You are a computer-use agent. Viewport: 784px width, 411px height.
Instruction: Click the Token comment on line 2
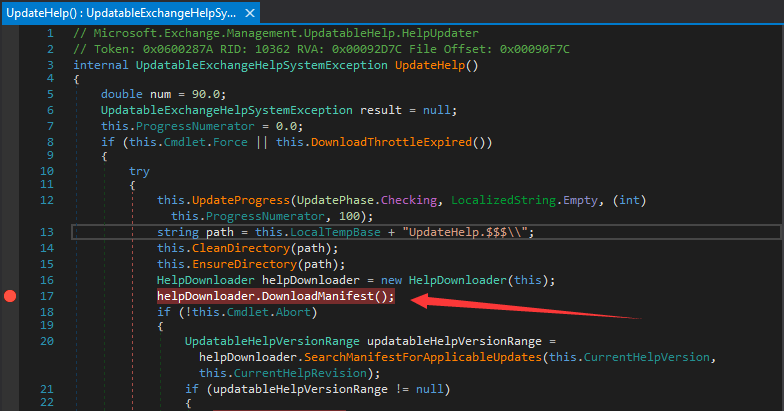pos(321,49)
